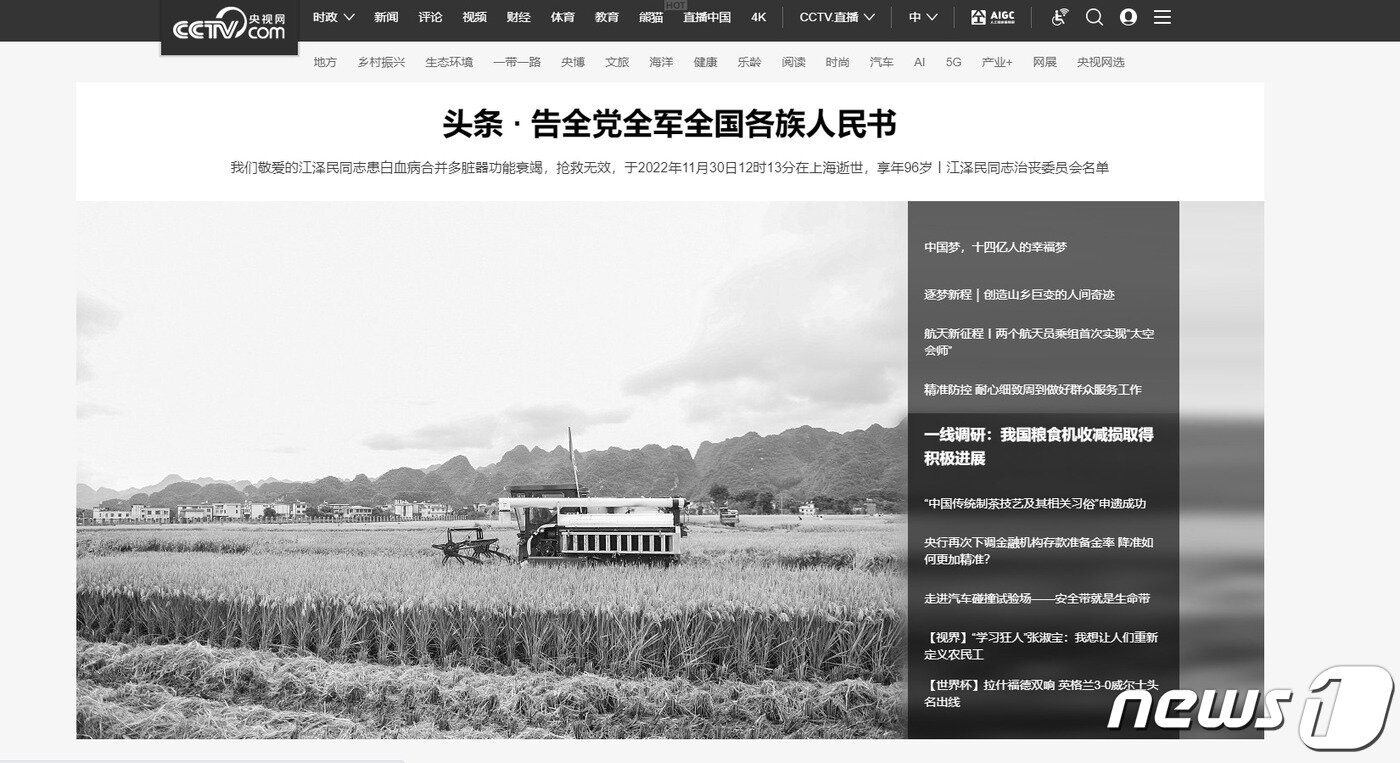Open 世界杯 拉什福德双响 story

[1041, 693]
